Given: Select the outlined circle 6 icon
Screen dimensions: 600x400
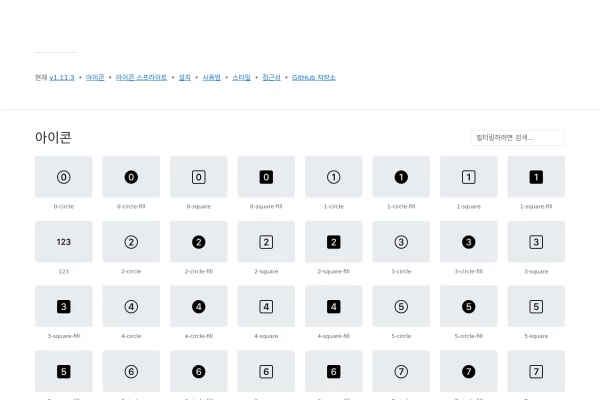Looking at the screenshot, I should [x=131, y=371].
